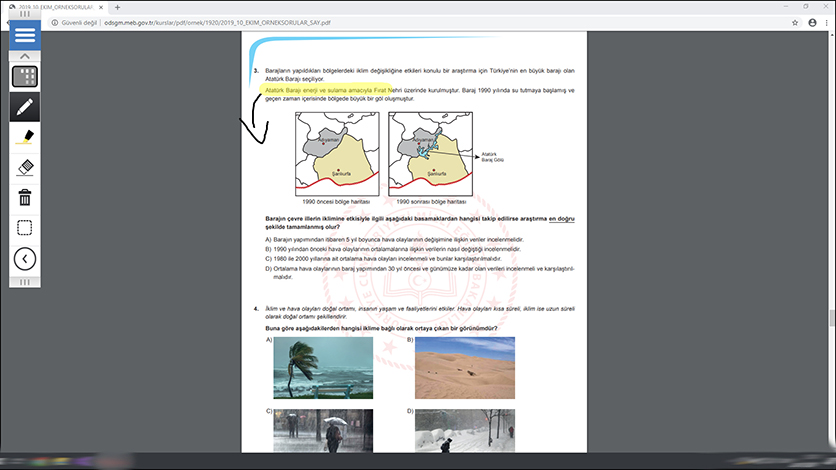Click the desert sand dune image
Screen dimensions: 836x470
(465, 368)
